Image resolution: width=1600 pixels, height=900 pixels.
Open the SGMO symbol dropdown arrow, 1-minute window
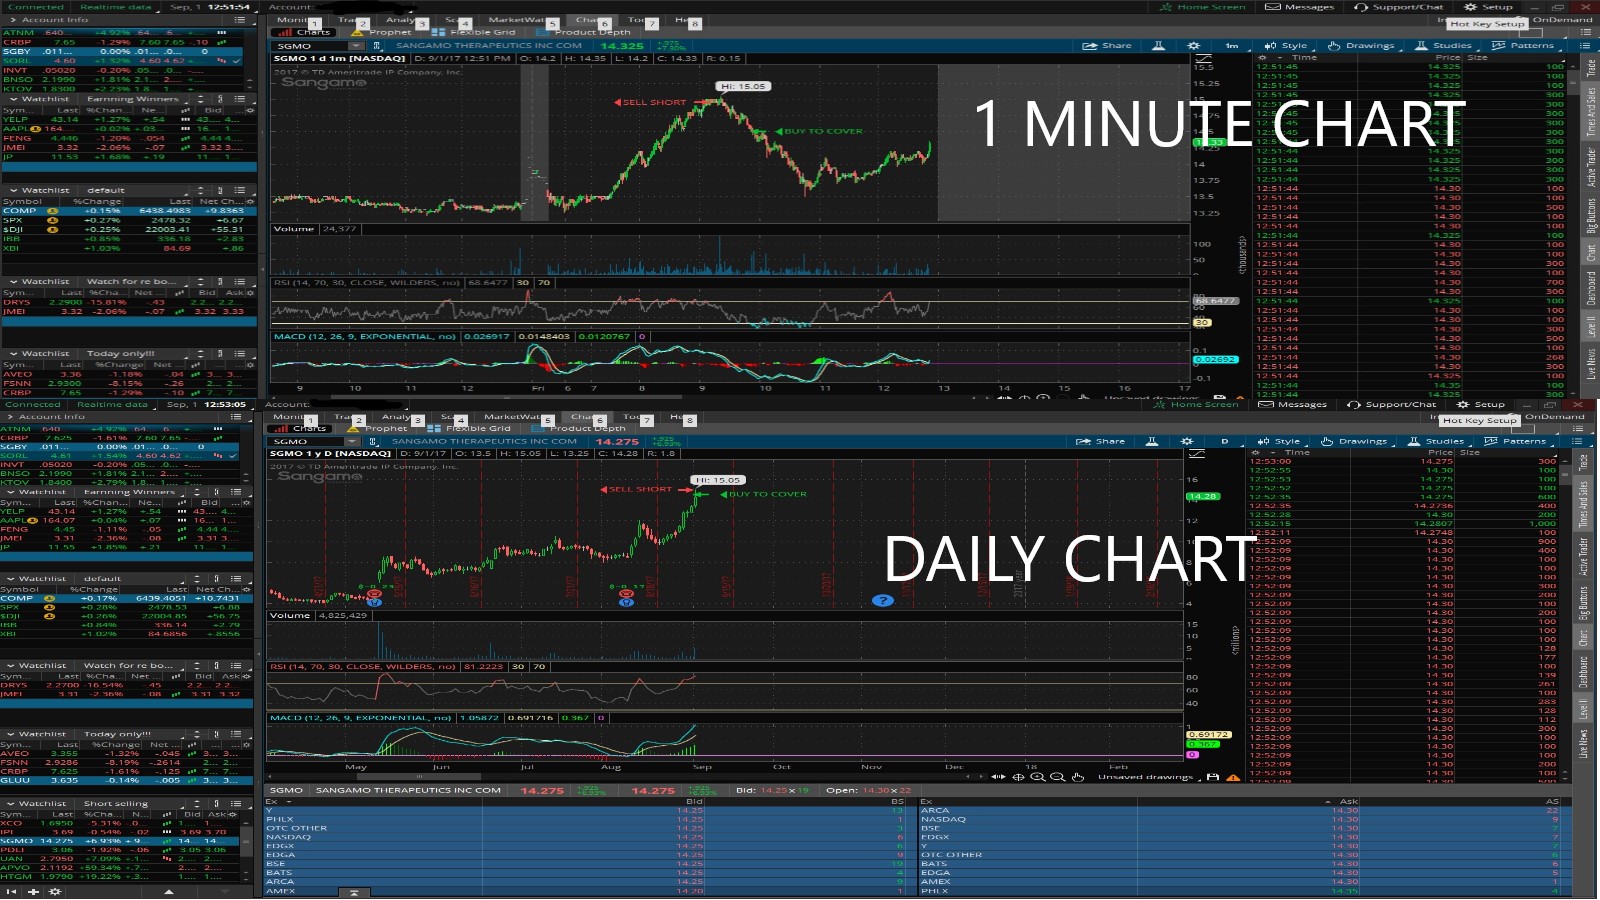click(x=356, y=46)
